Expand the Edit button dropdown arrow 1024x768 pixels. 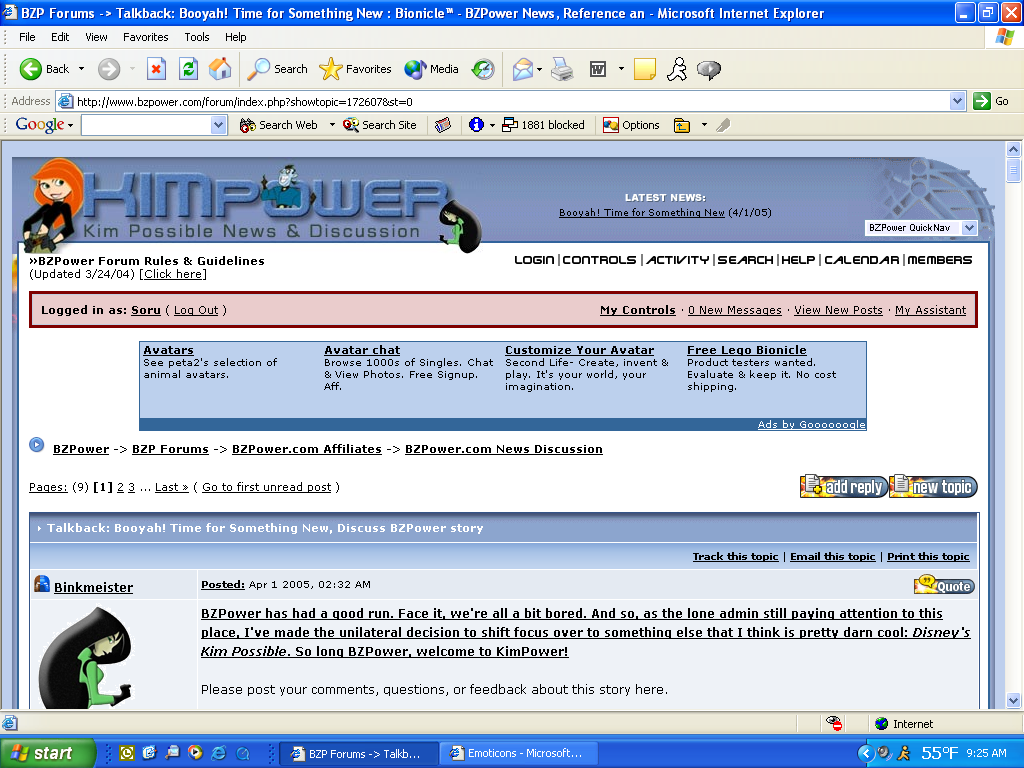(x=621, y=69)
